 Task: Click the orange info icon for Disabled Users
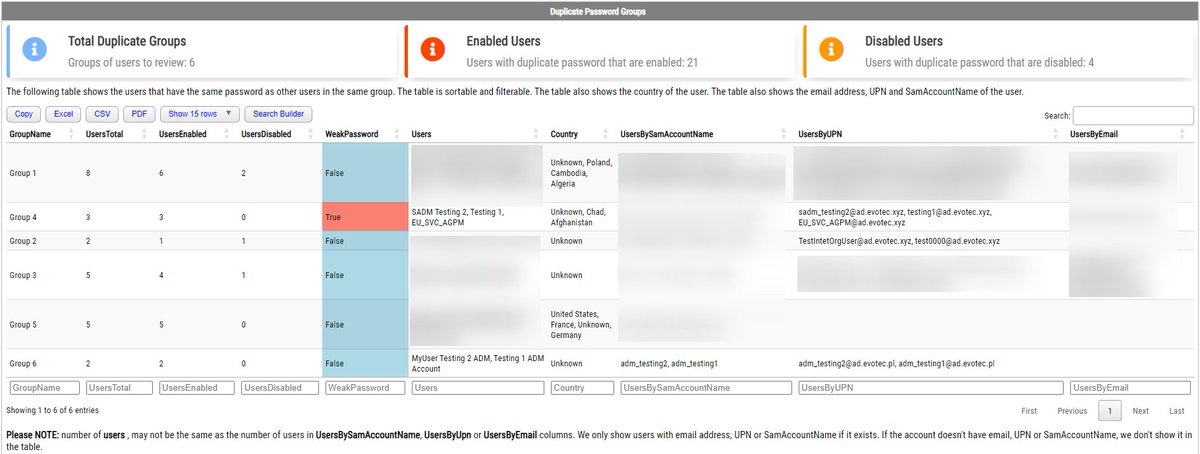point(832,50)
